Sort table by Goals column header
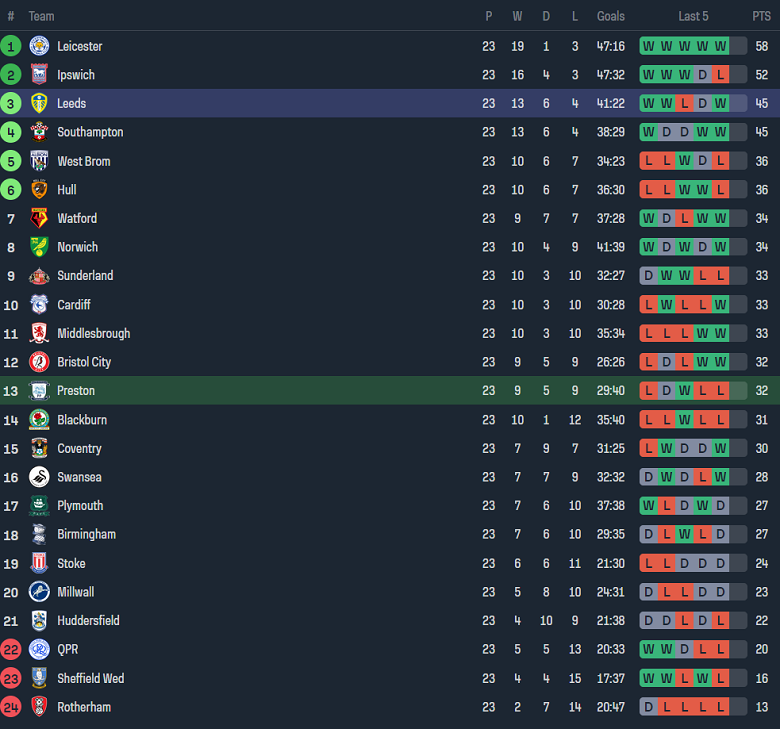780x729 pixels. click(610, 16)
